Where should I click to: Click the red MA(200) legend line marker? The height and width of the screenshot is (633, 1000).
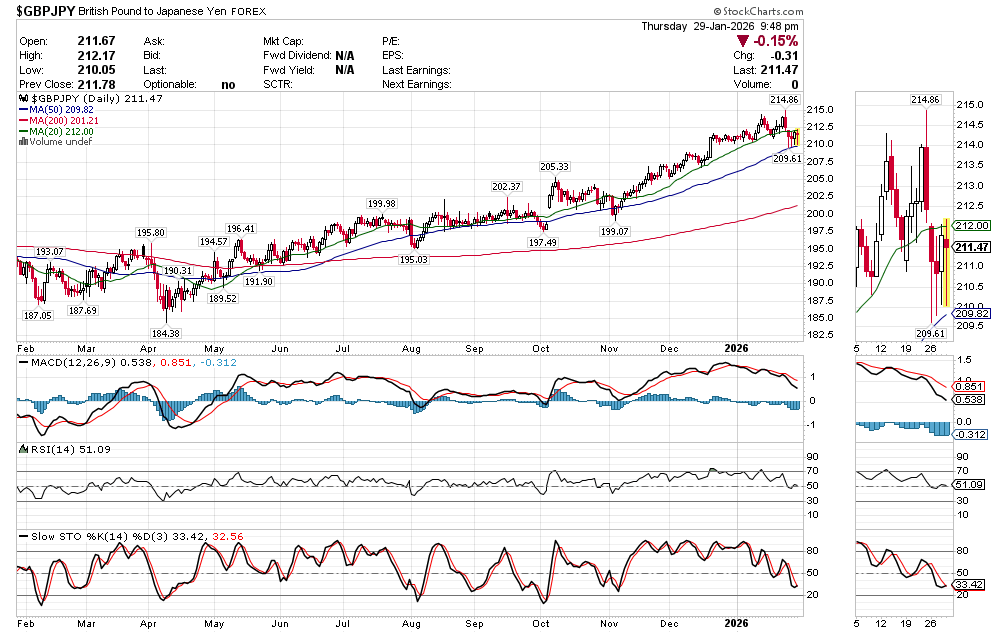click(23, 121)
